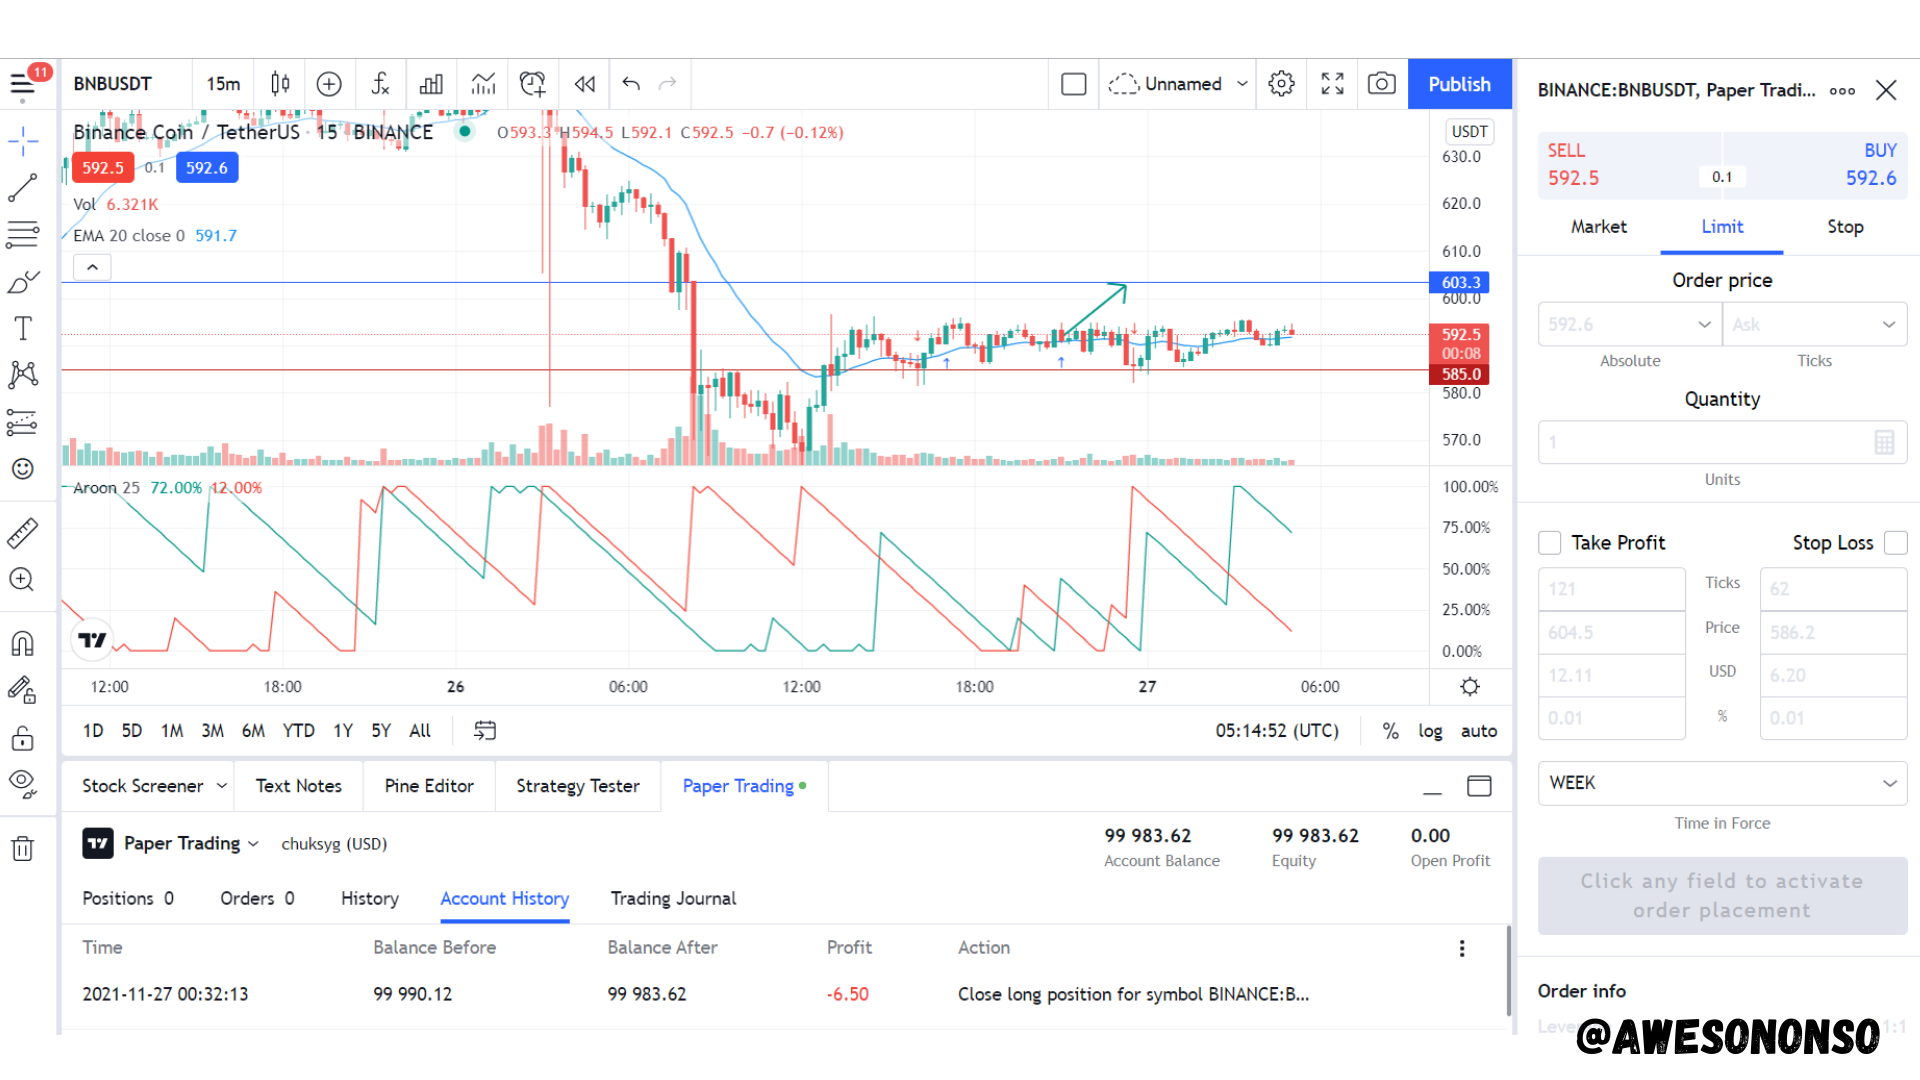Open the chart settings gear
This screenshot has width=1920, height=1080.
click(x=1281, y=84)
